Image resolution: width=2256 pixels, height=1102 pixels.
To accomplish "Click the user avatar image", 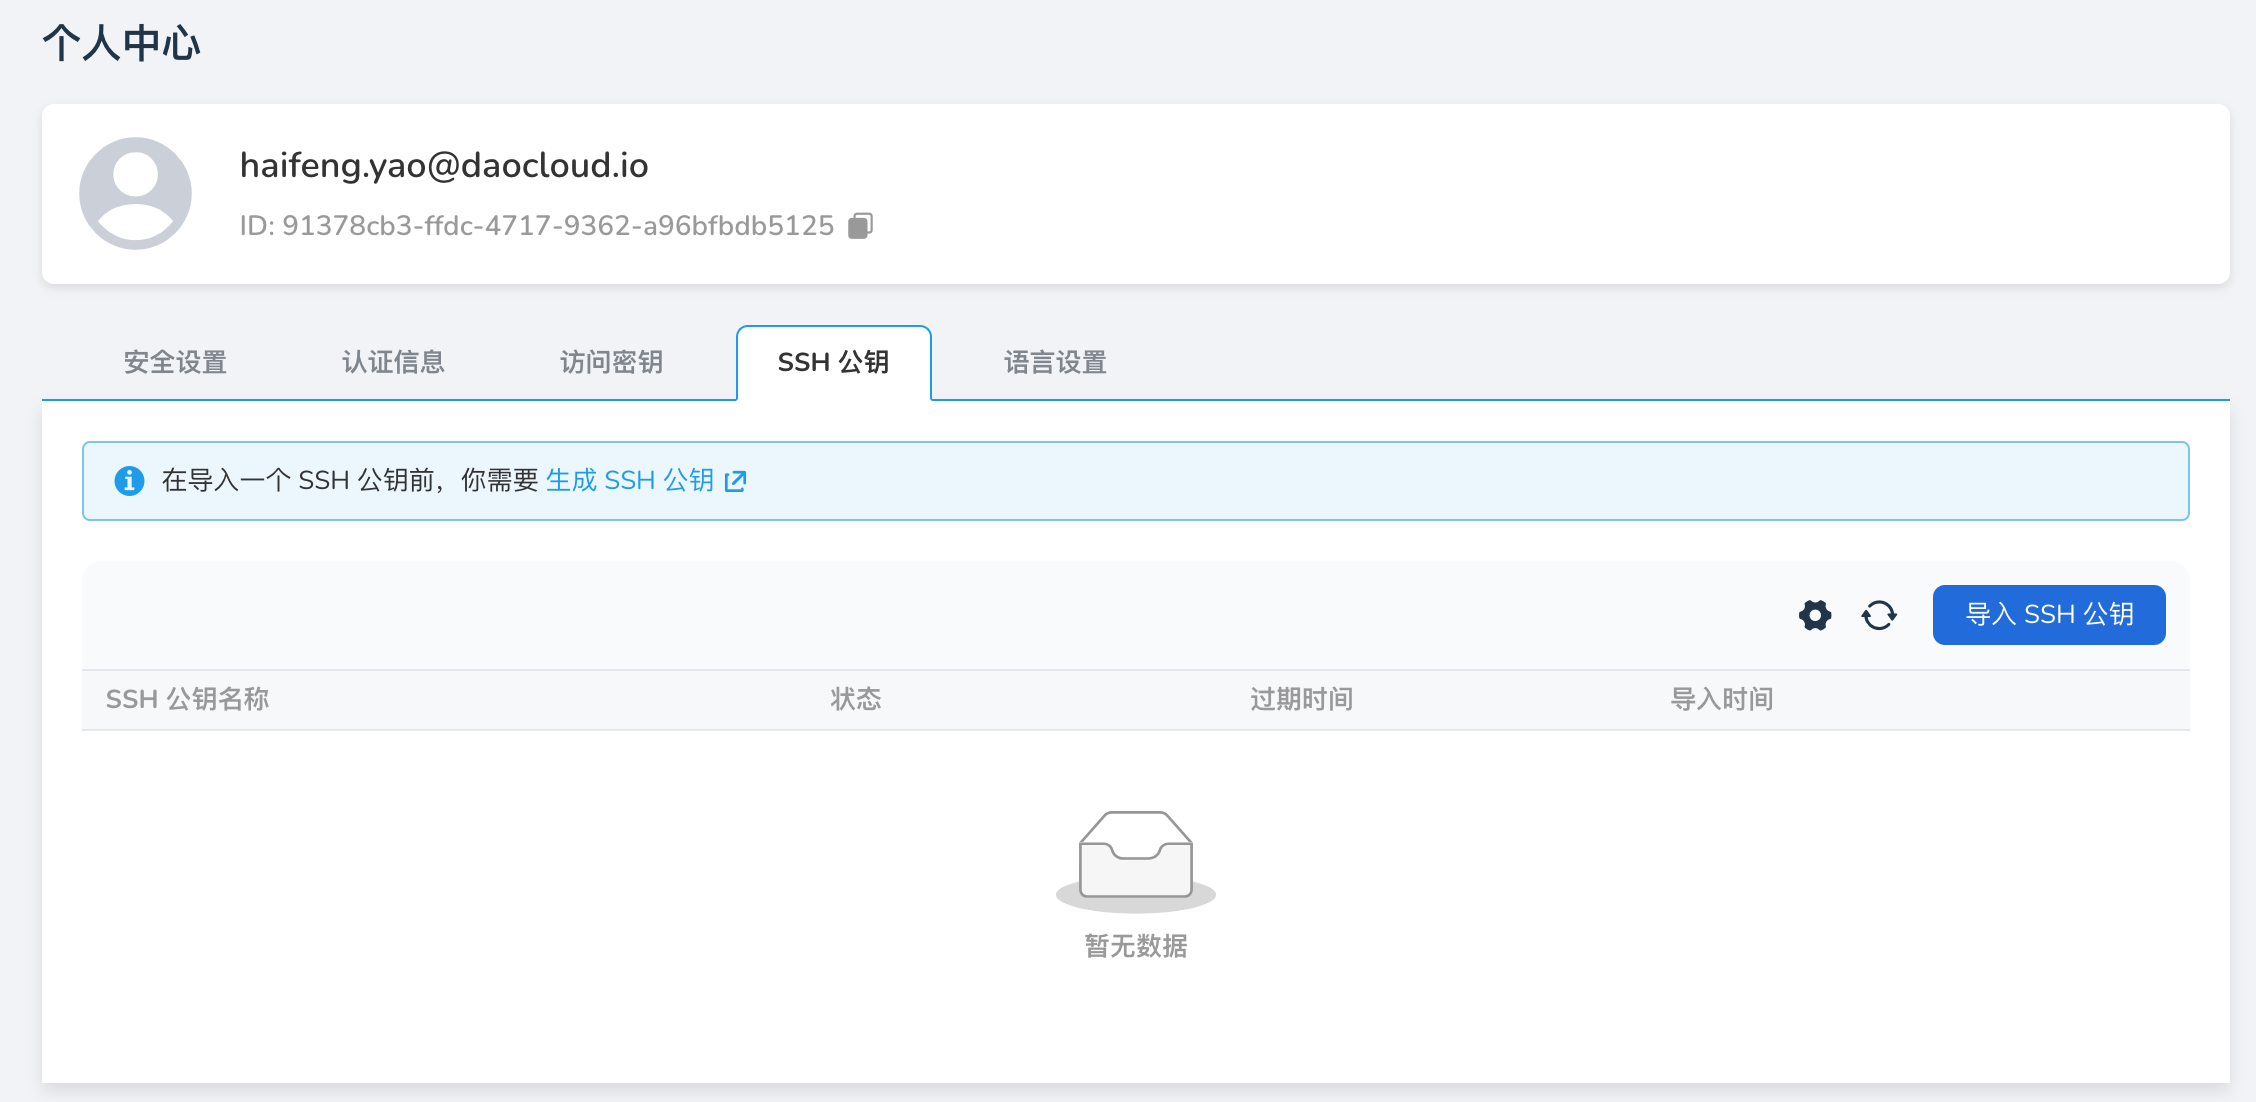I will coord(135,193).
